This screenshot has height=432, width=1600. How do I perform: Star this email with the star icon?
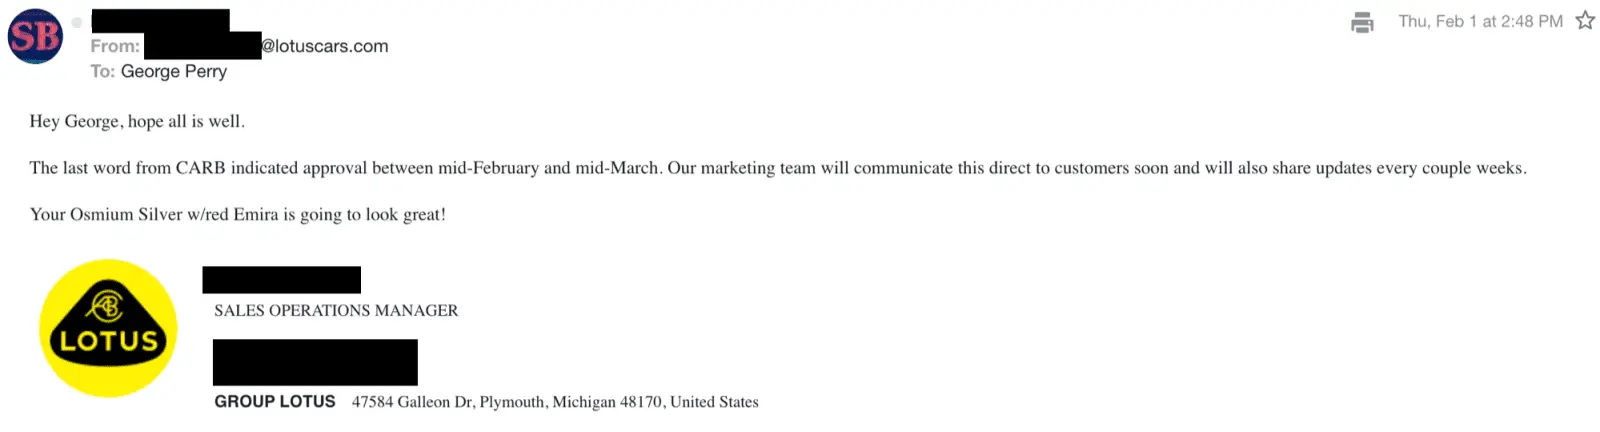pyautogui.click(x=1585, y=21)
